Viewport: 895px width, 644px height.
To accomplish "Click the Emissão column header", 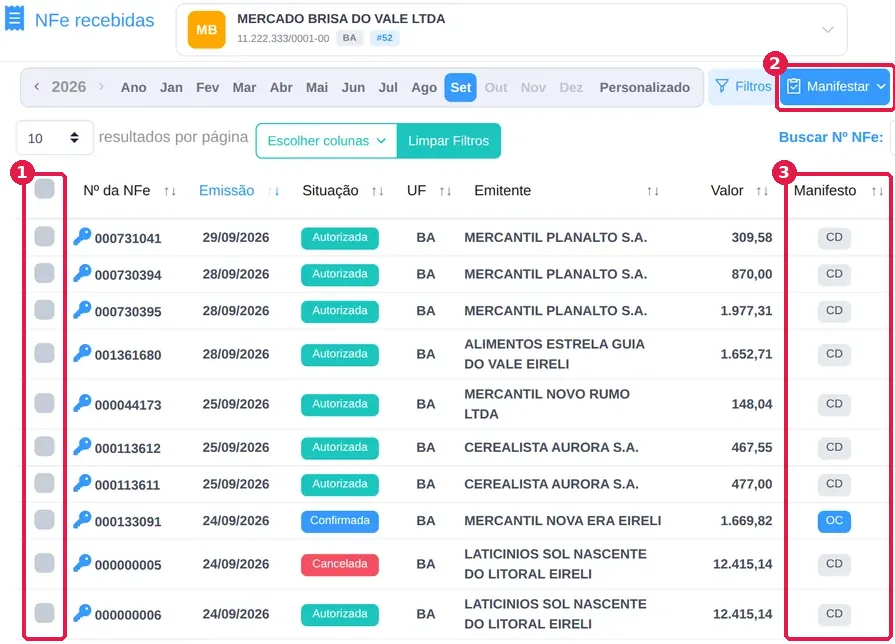I will point(227,191).
